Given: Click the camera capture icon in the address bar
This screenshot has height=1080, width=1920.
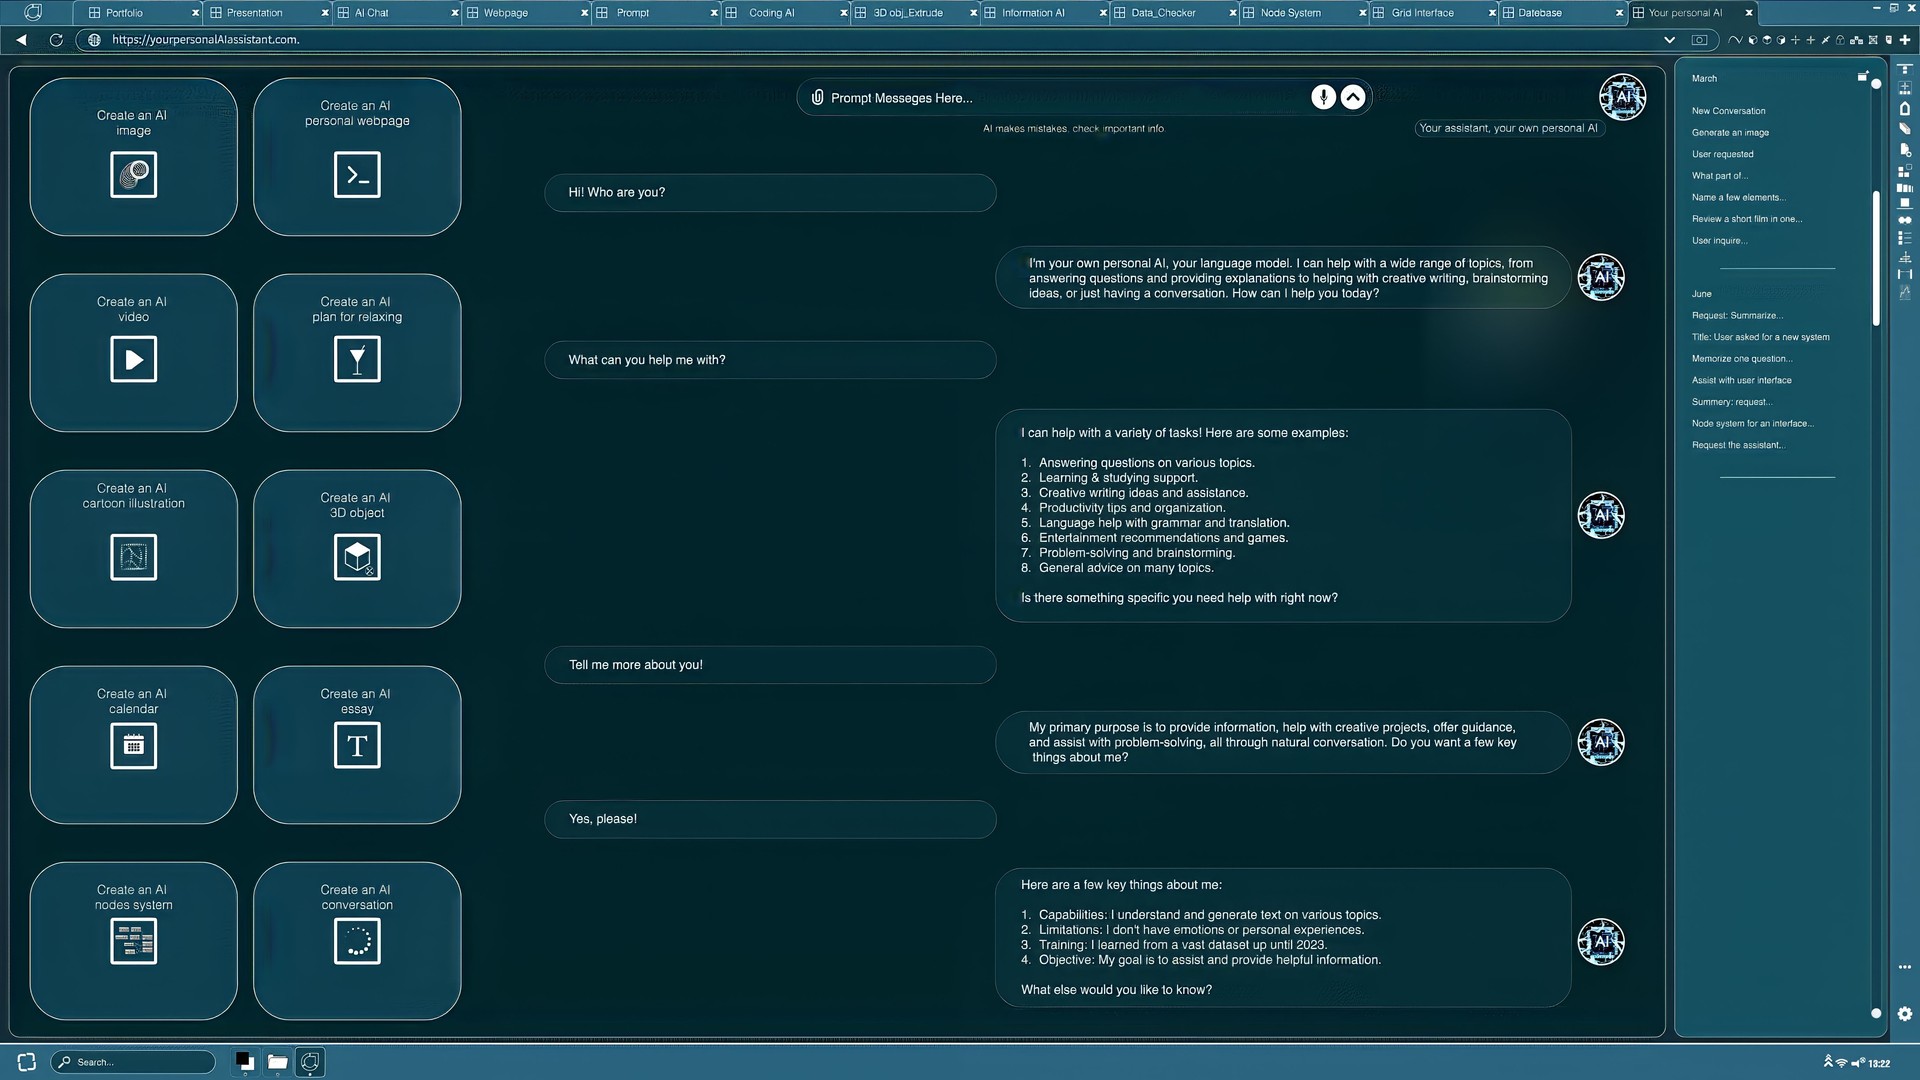Looking at the screenshot, I should tap(1700, 40).
